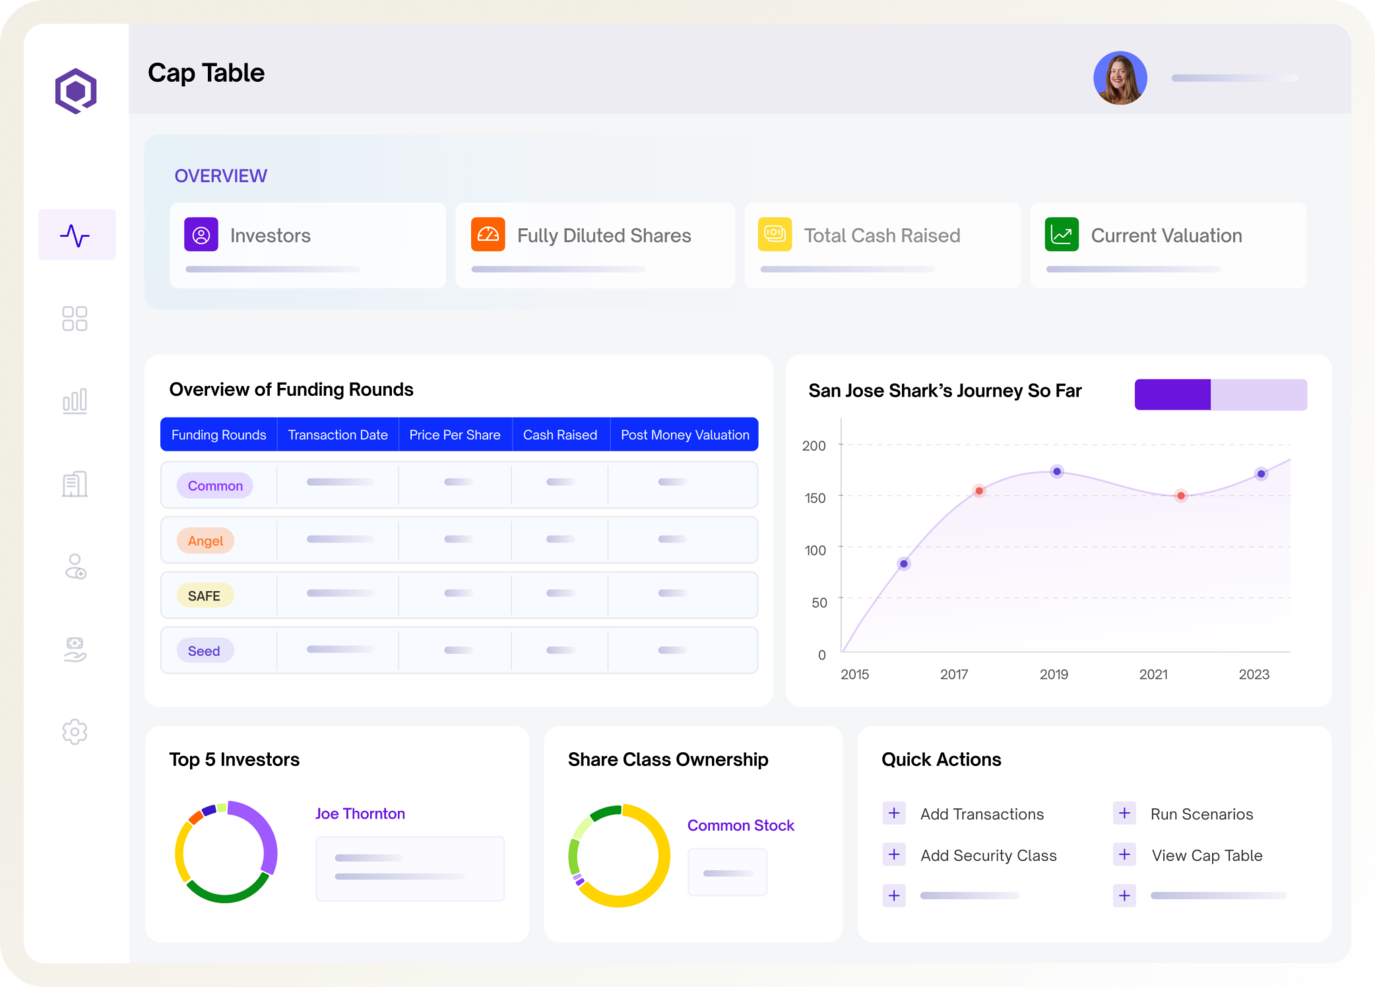Open the grid dashboard sidebar icon
Viewport: 1375px width, 987px height.
[x=75, y=319]
